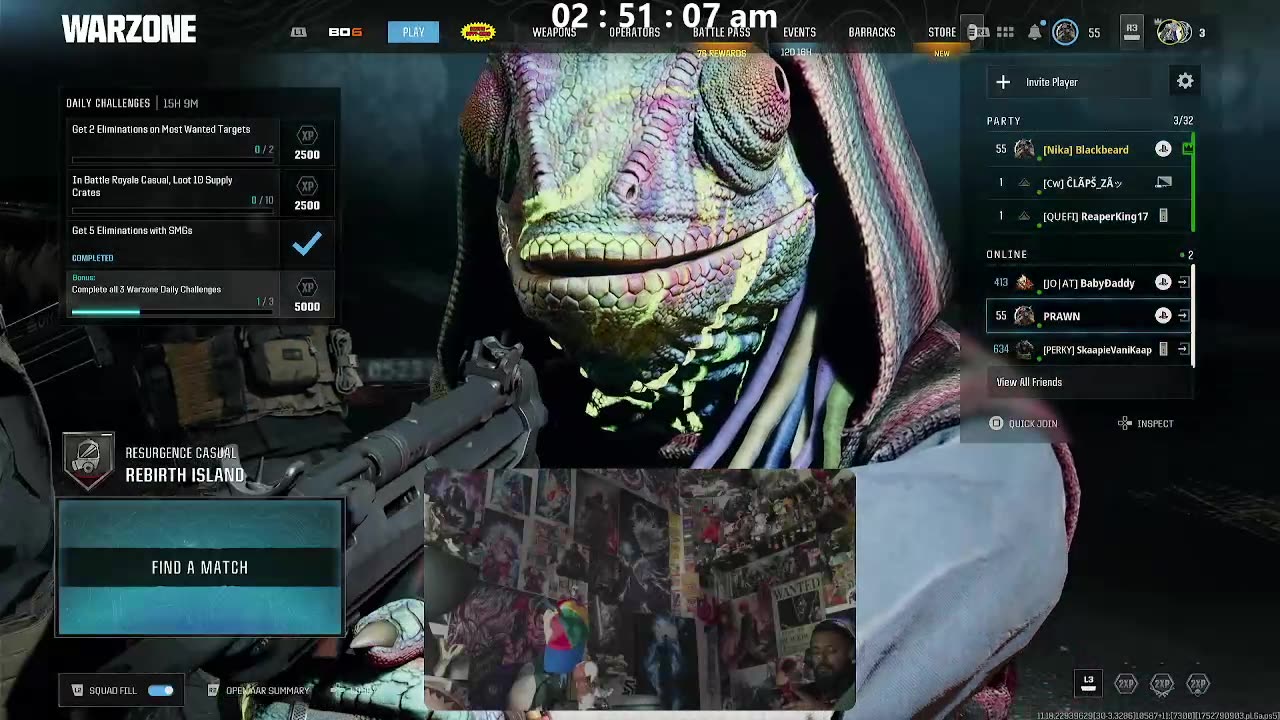Select online friend PRAWN
This screenshot has width=1280, height=720.
pyautogui.click(x=1088, y=316)
